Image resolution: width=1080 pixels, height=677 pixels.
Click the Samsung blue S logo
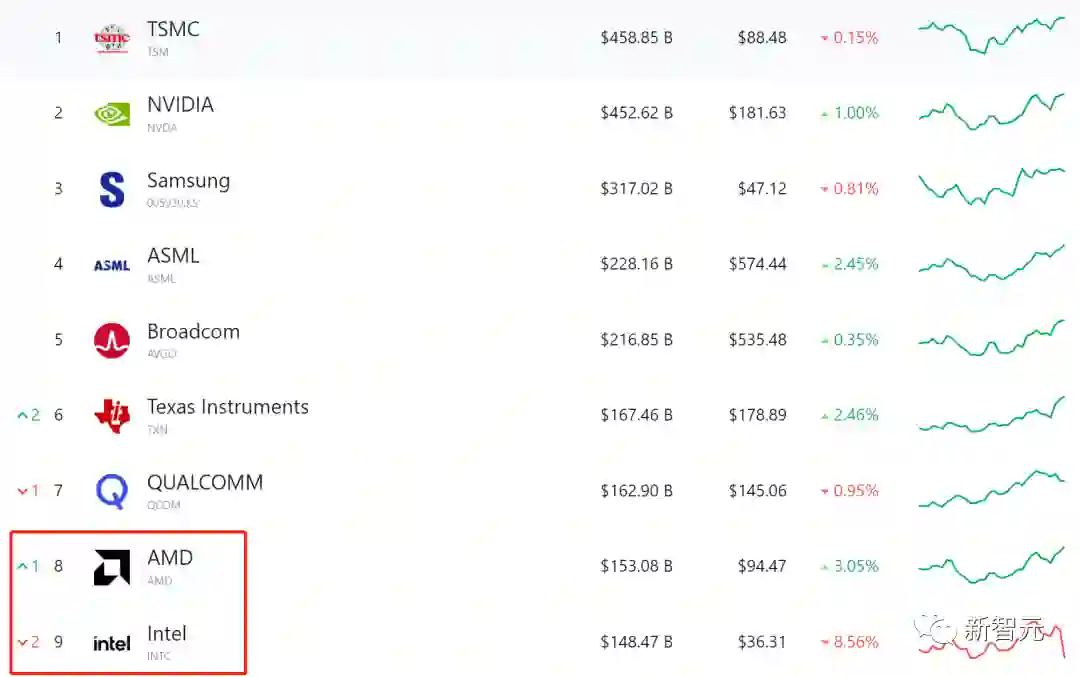click(x=112, y=190)
